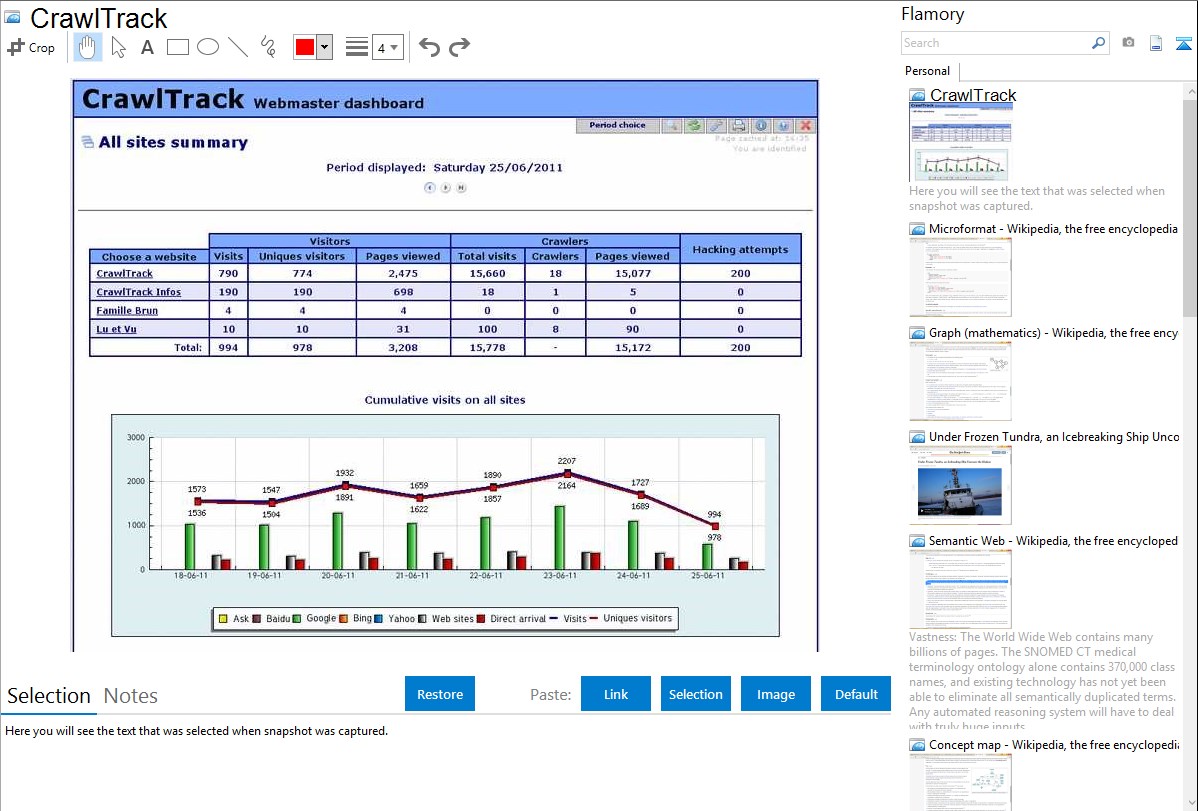Click the line thickness icon
1198x811 pixels.
(x=356, y=47)
